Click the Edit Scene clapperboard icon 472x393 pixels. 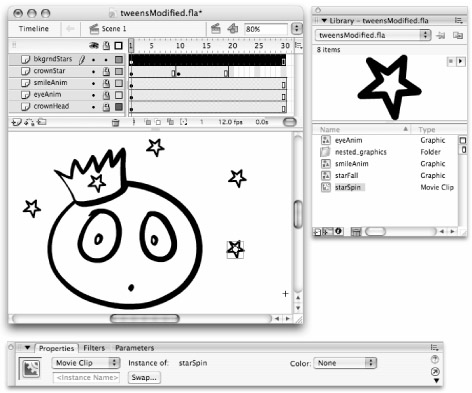point(216,29)
